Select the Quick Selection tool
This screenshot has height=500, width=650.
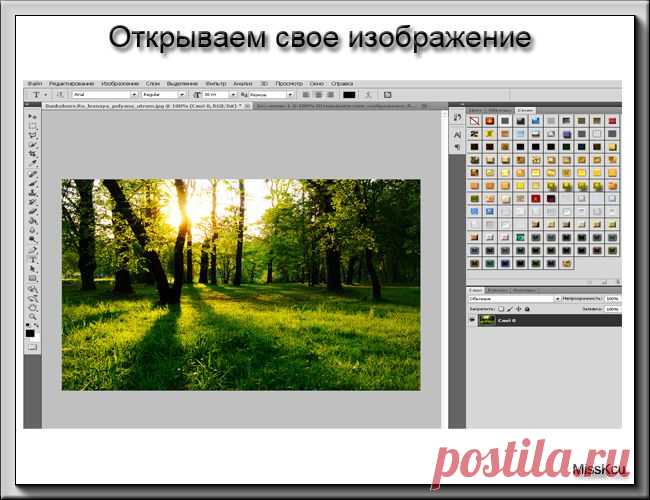[32, 145]
